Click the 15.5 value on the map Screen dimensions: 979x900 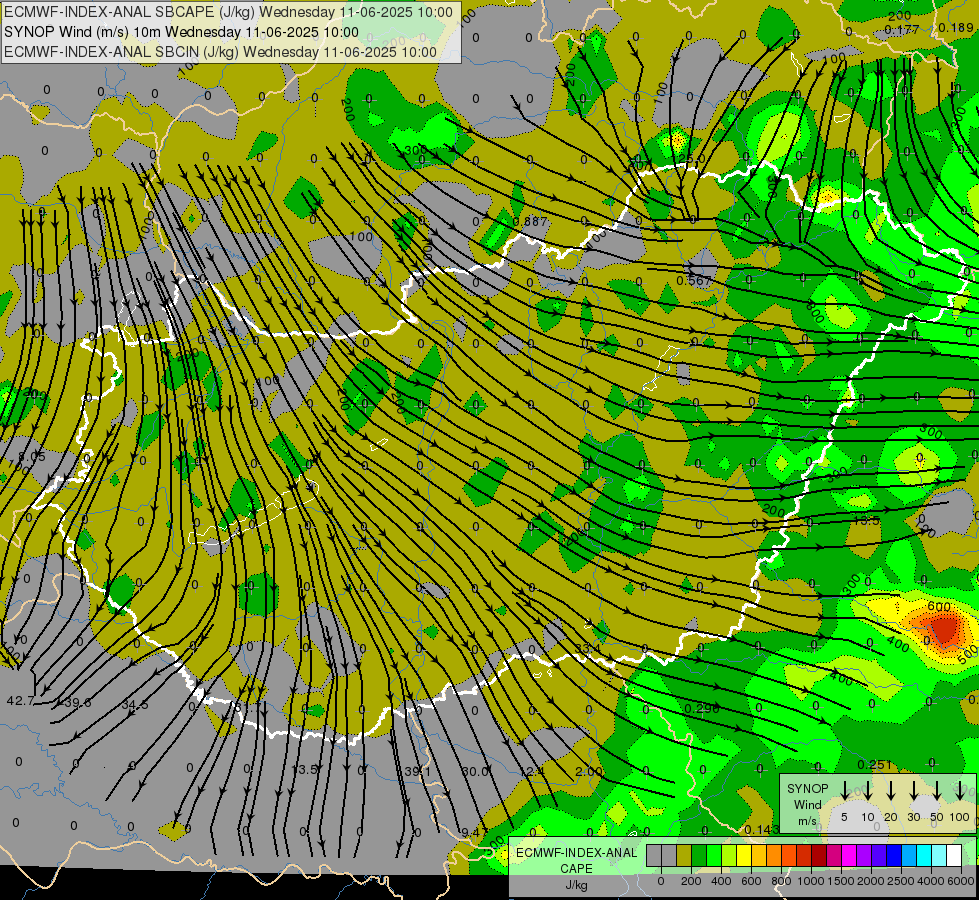tap(866, 520)
